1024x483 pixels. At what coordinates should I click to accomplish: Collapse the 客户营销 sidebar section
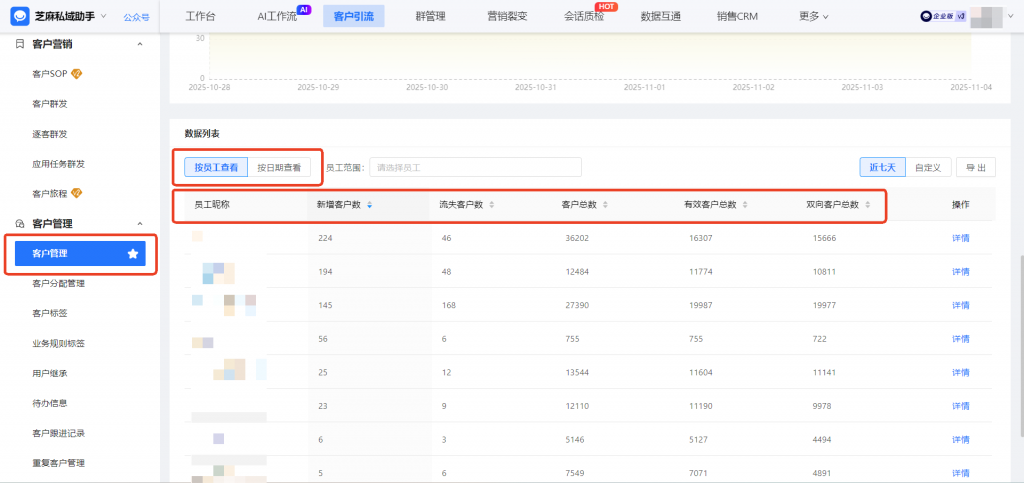[139, 44]
